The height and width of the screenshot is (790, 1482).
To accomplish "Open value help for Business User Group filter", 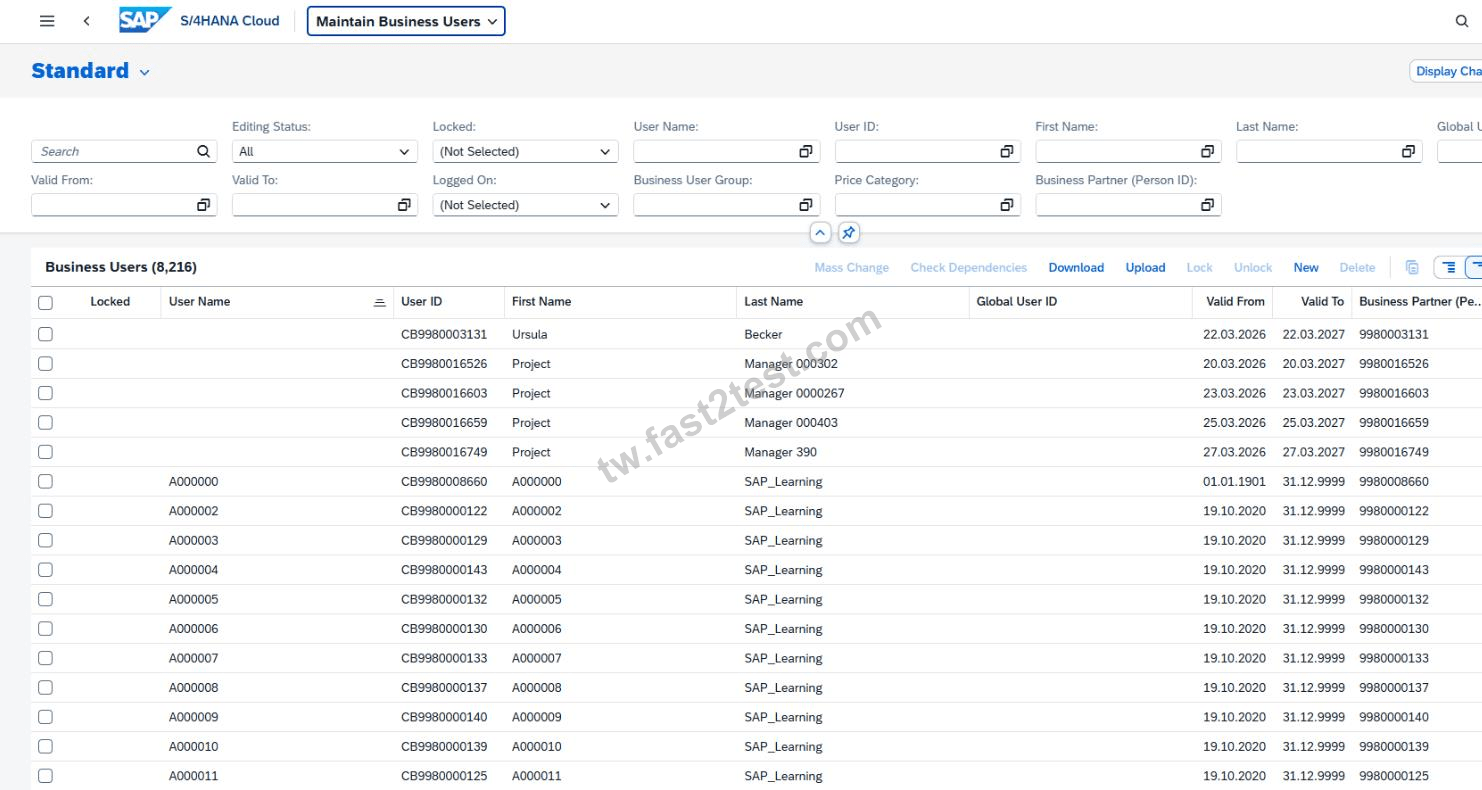I will tap(805, 205).
